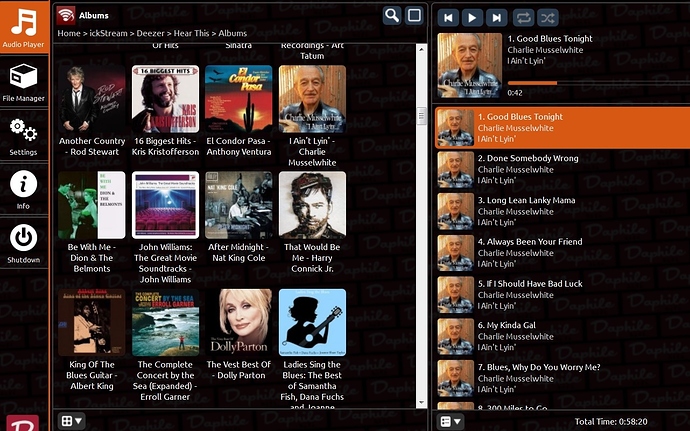Select track 5 If I Should Have Bad Luck

pos(562,295)
